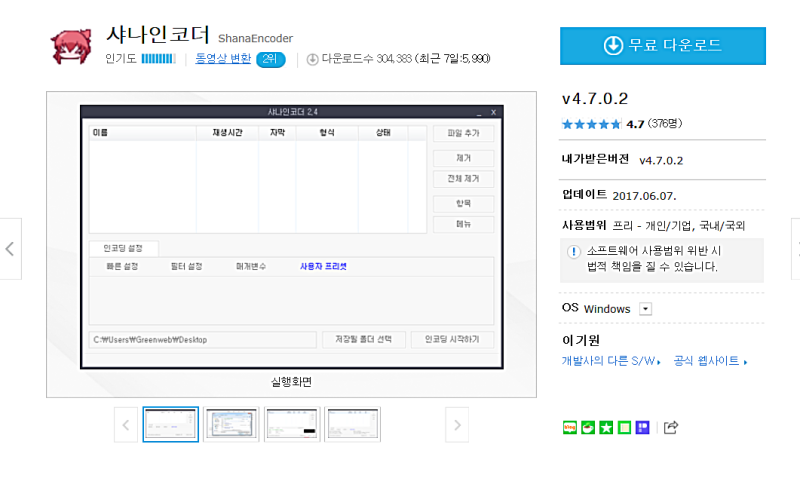Click 메뉴 button in preview

[x=463, y=224]
